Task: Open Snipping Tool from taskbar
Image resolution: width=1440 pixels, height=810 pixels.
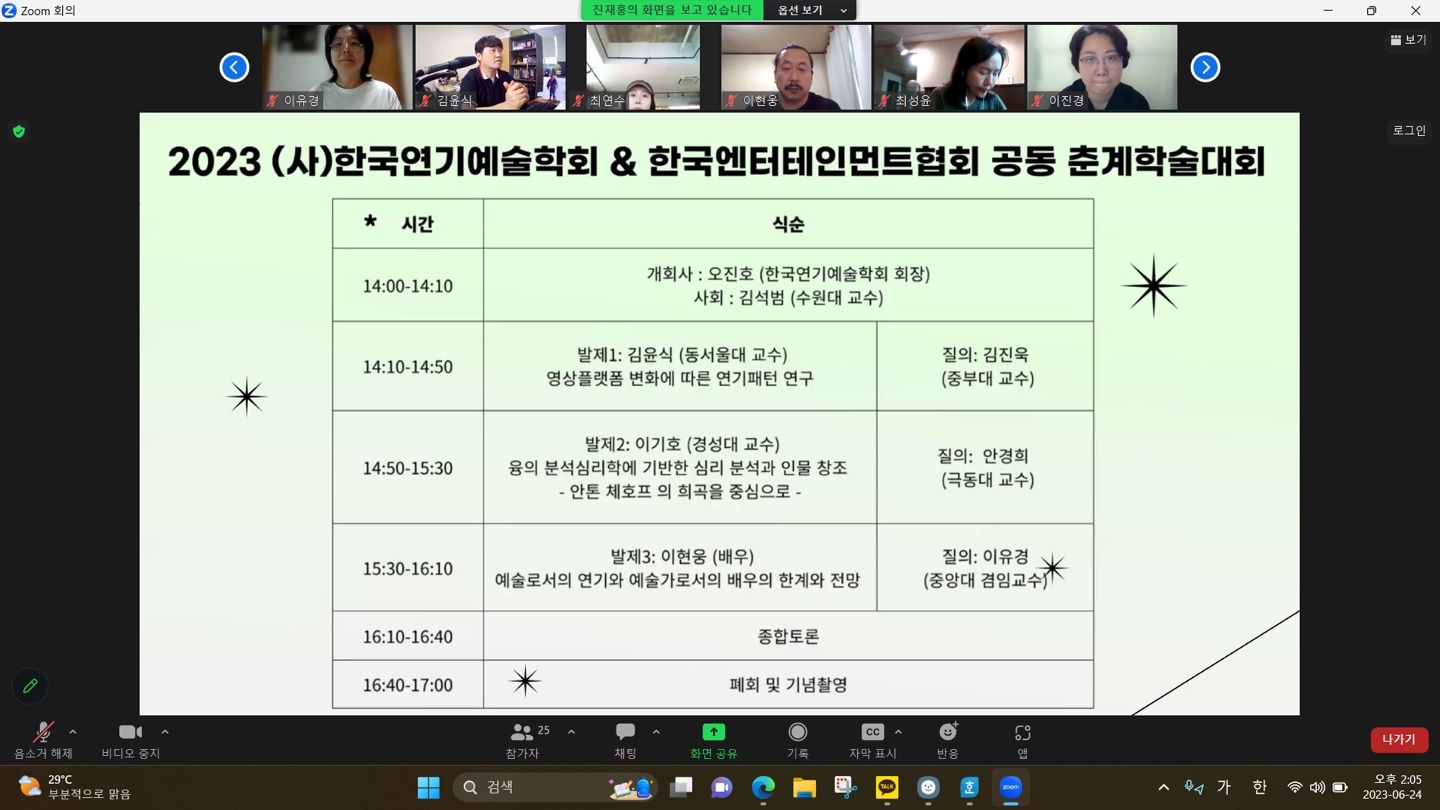Action: point(846,788)
